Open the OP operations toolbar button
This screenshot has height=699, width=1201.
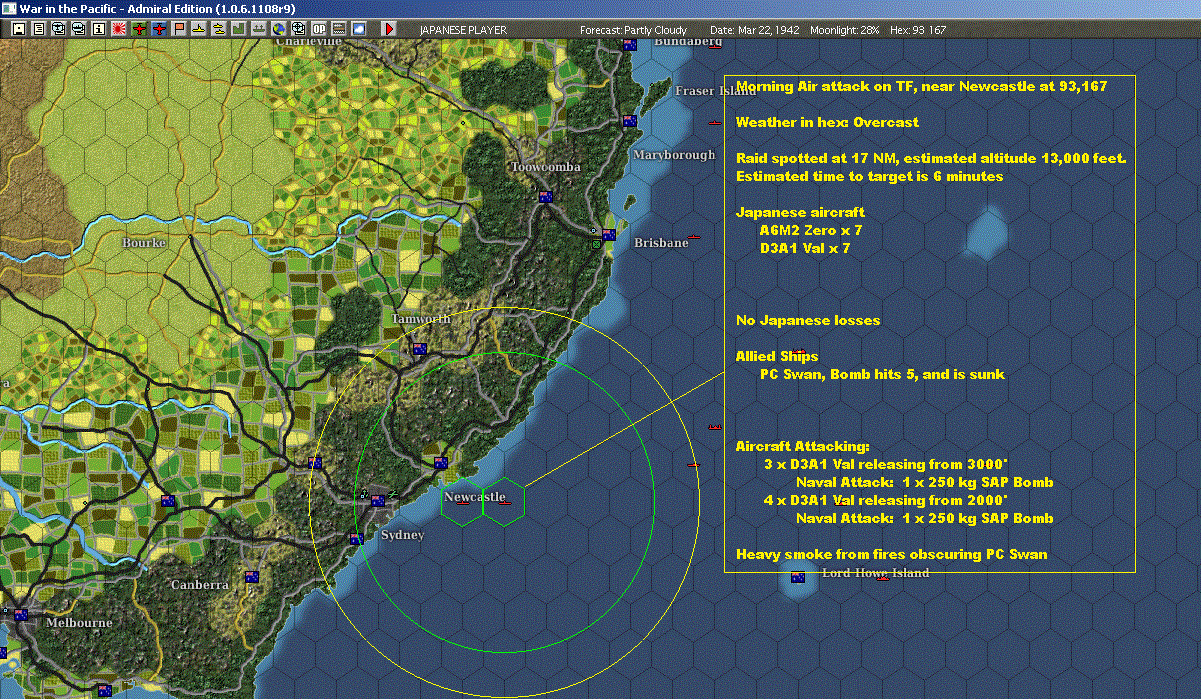click(318, 30)
